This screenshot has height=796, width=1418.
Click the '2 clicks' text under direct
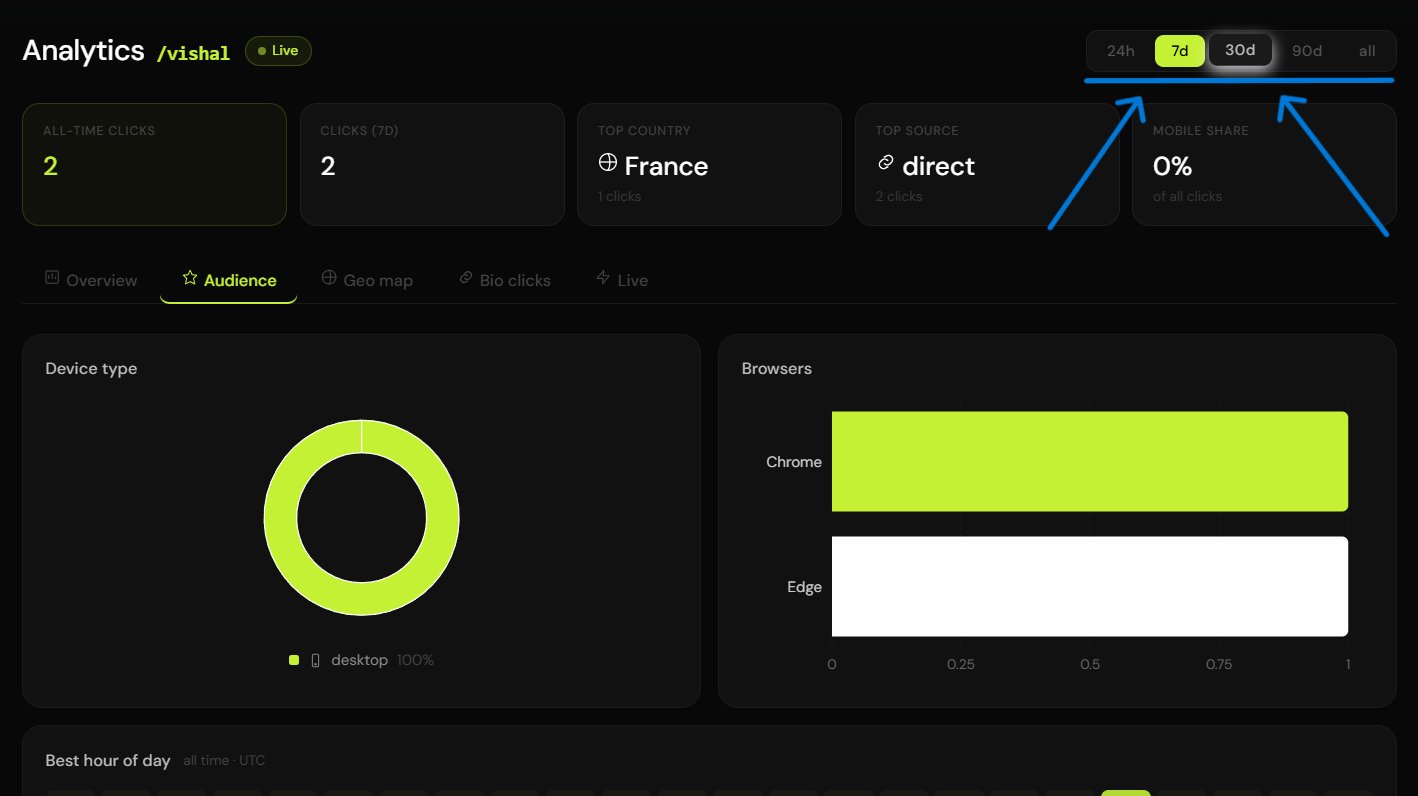click(899, 196)
